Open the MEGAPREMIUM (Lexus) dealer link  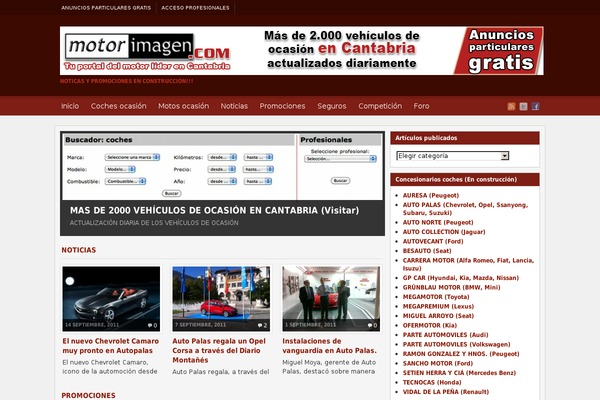[438, 307]
